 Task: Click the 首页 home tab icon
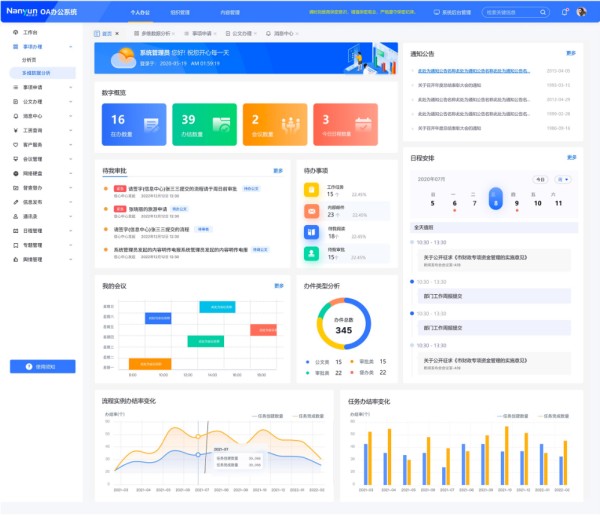tap(97, 34)
